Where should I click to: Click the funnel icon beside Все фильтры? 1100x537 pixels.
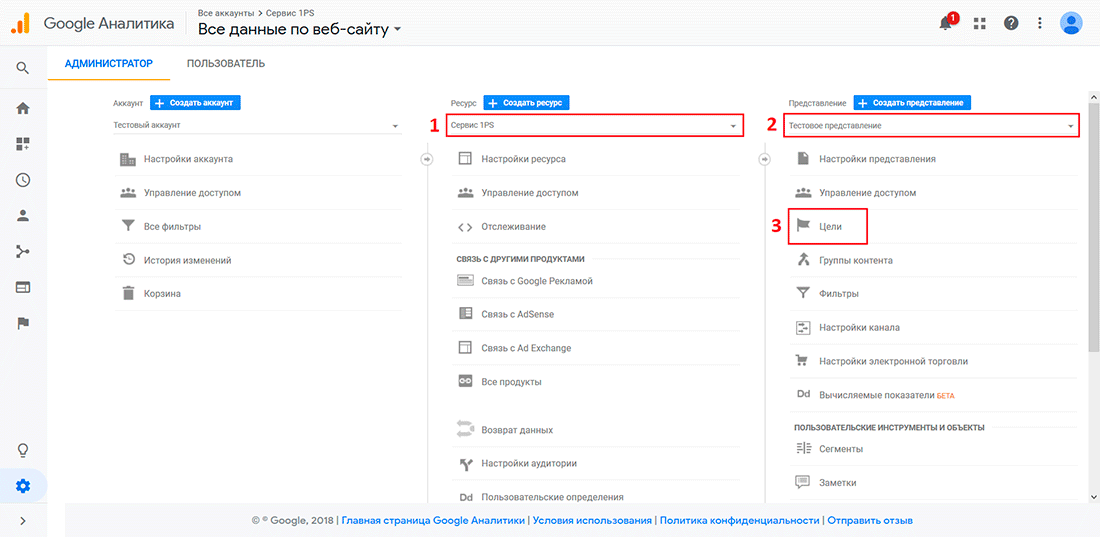coord(128,226)
